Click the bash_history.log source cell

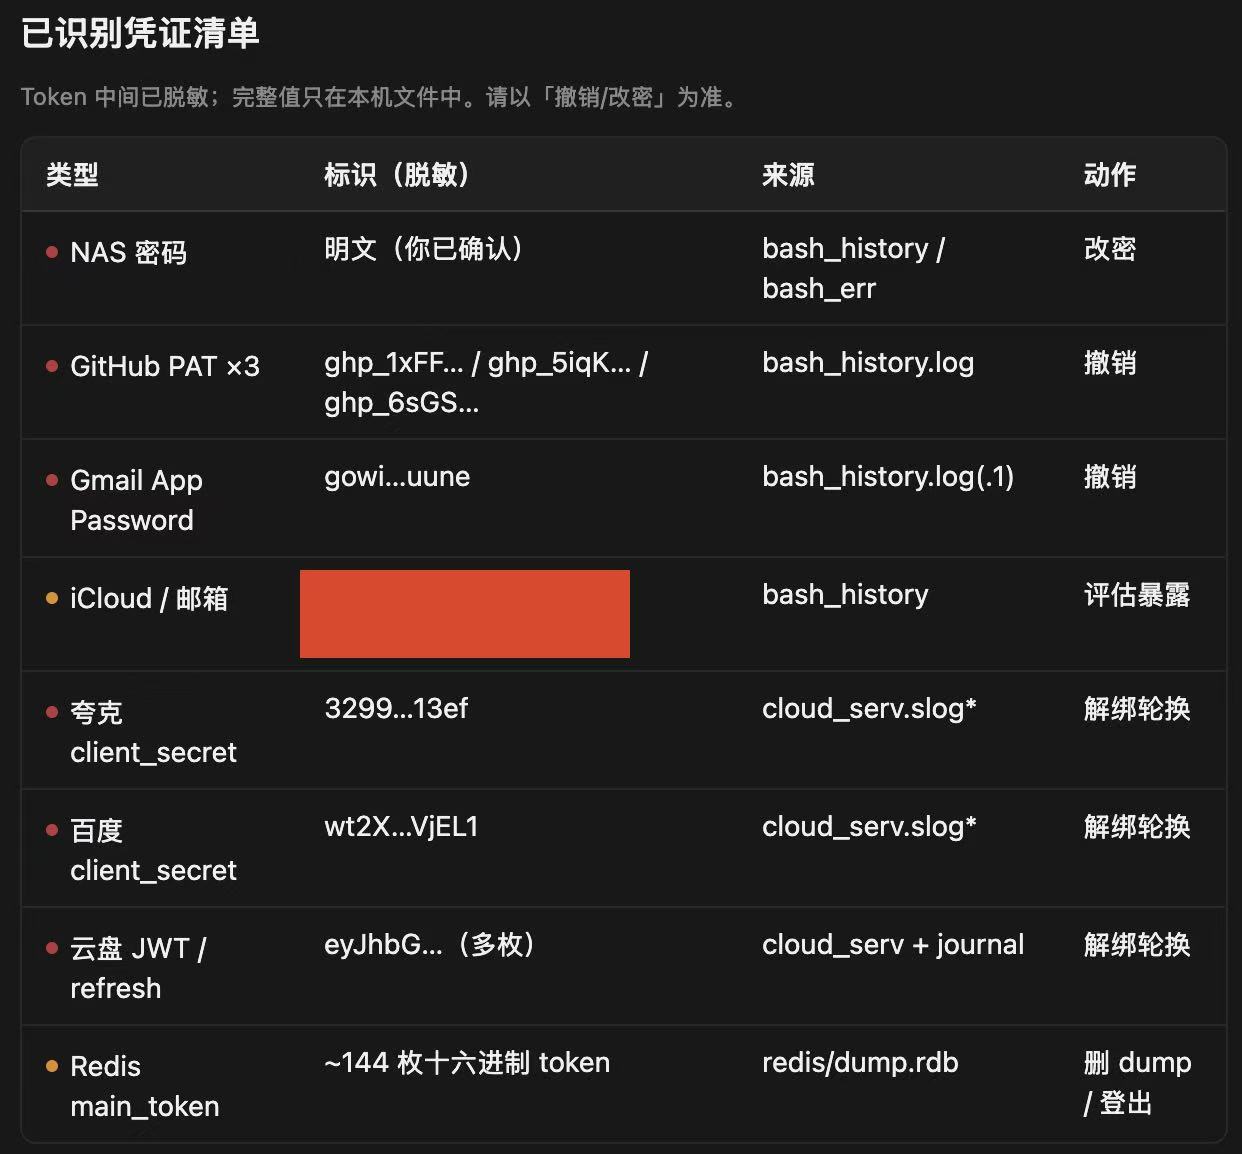pos(868,362)
